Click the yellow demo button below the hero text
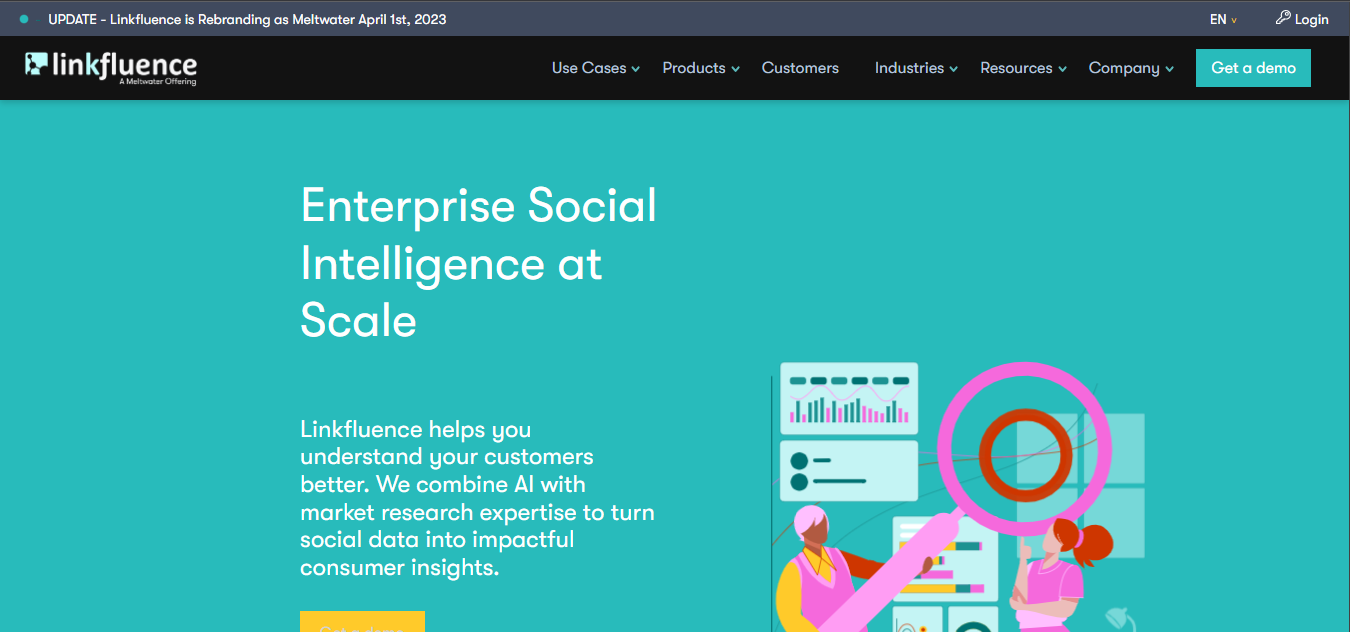Image resolution: width=1350 pixels, height=632 pixels. pyautogui.click(x=362, y=622)
